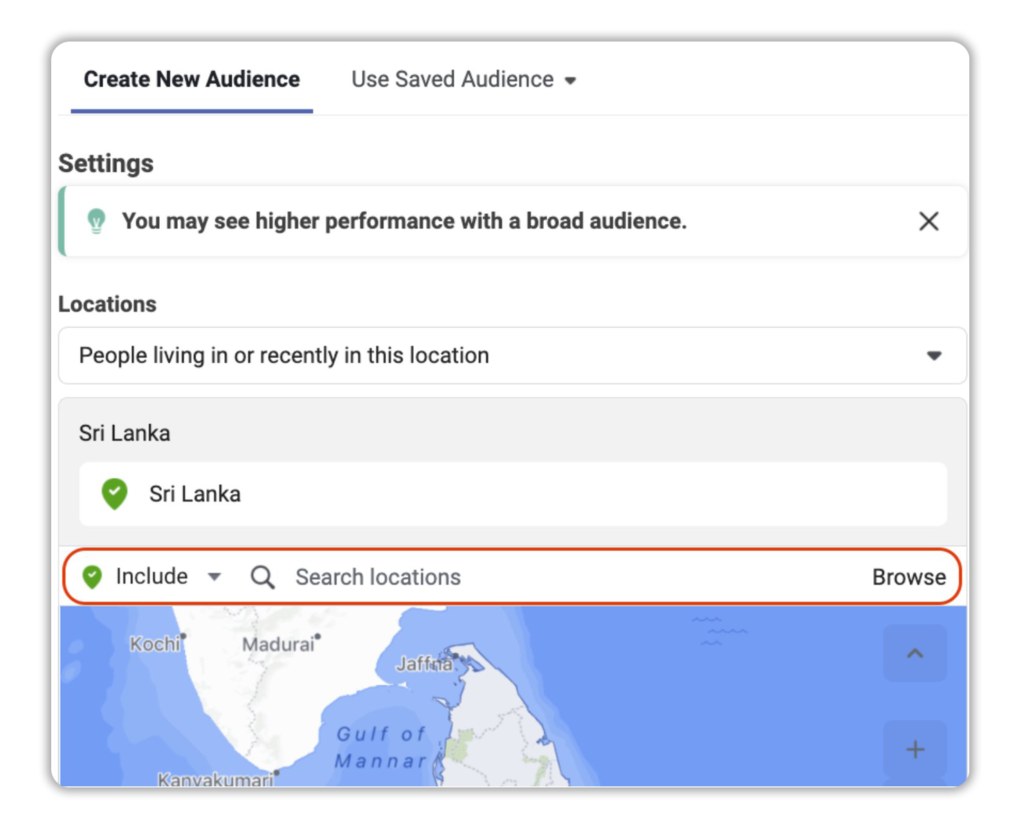The image size is (1024, 831).
Task: Click the green Include pin icon
Action: click(x=92, y=577)
